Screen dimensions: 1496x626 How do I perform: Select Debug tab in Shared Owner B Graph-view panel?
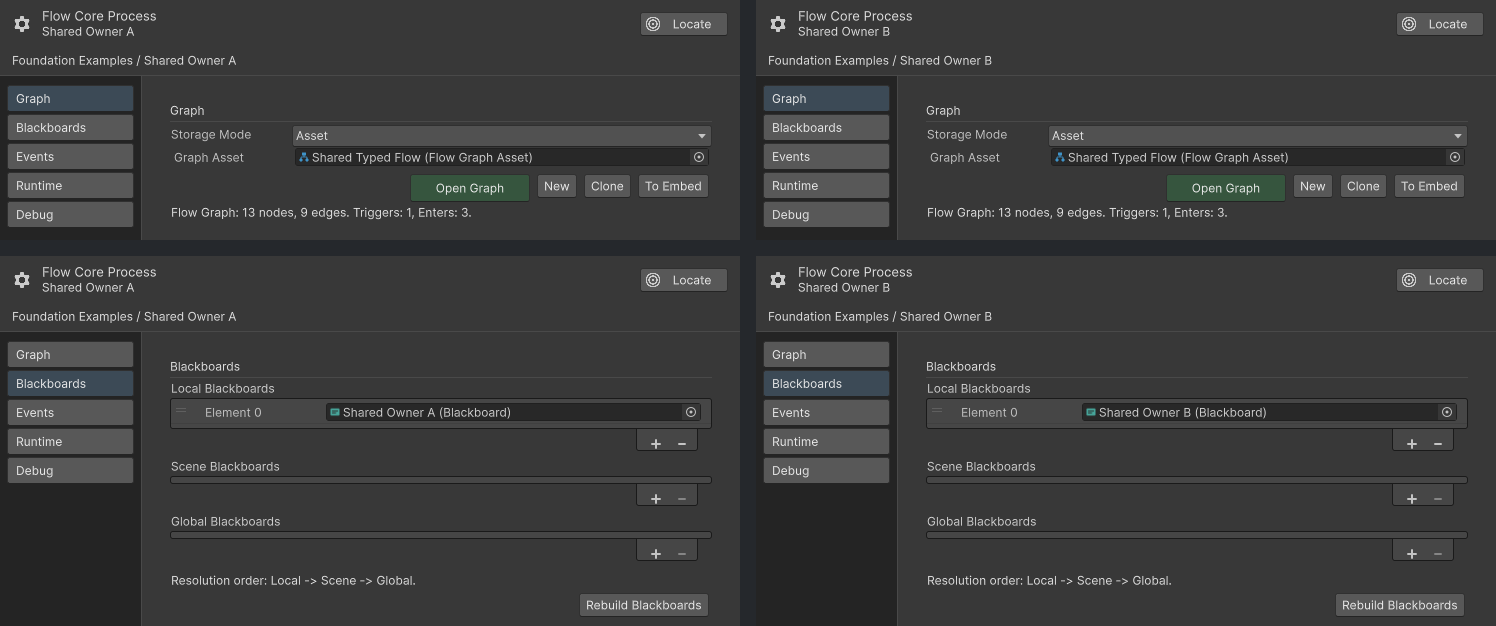point(826,214)
